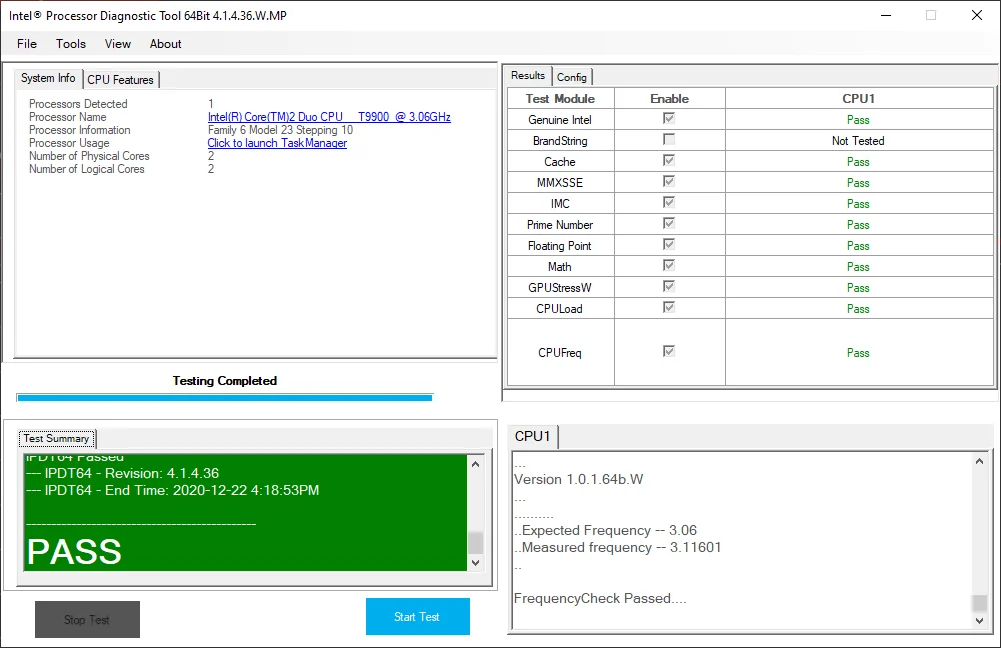Toggle the Prime Number test checkbox
The height and width of the screenshot is (648, 1001).
668,223
